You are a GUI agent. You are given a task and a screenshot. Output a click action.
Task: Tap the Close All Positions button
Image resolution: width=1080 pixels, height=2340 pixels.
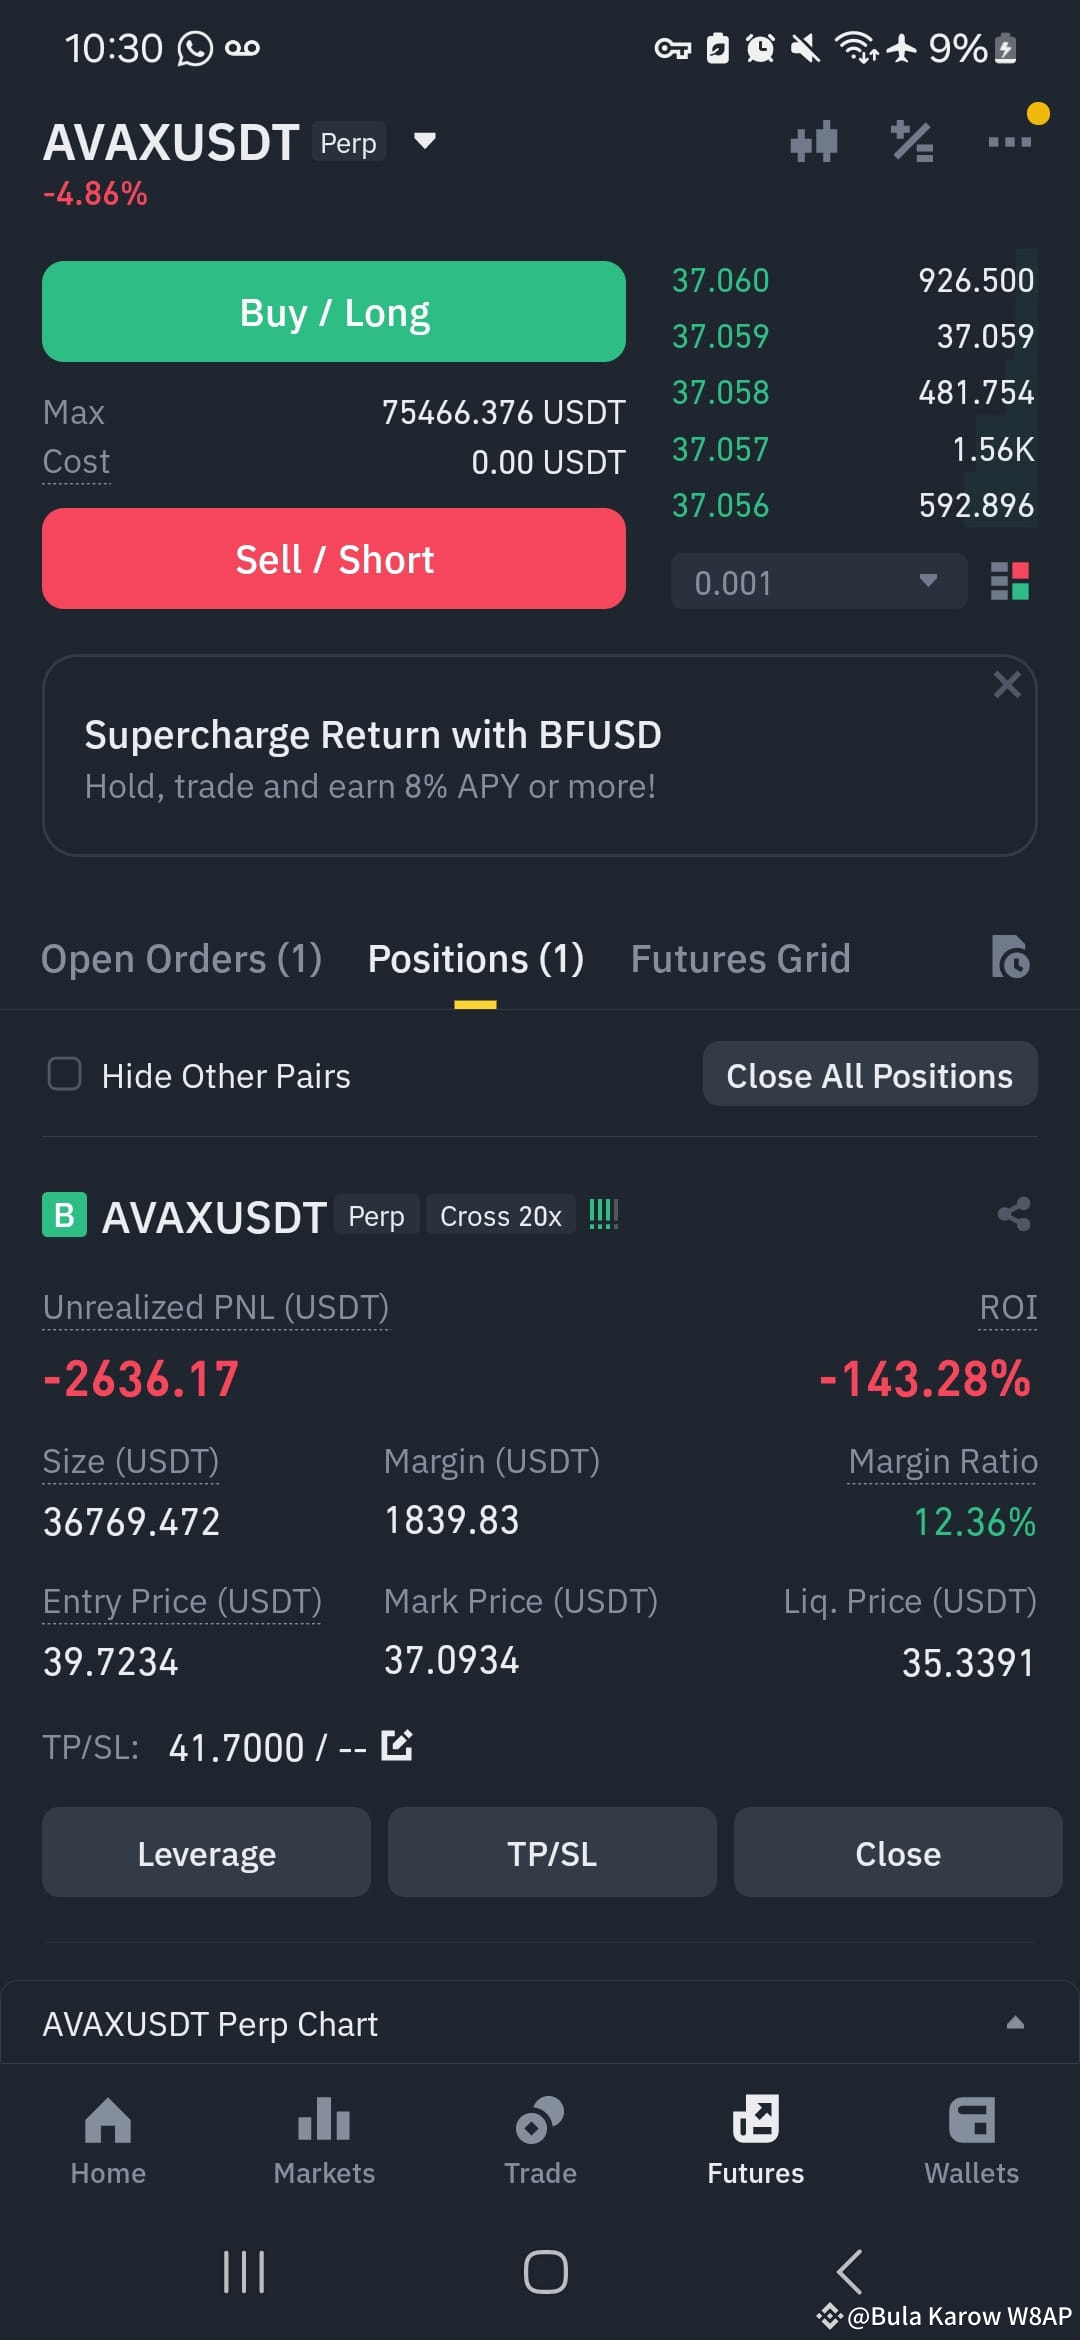tap(870, 1075)
